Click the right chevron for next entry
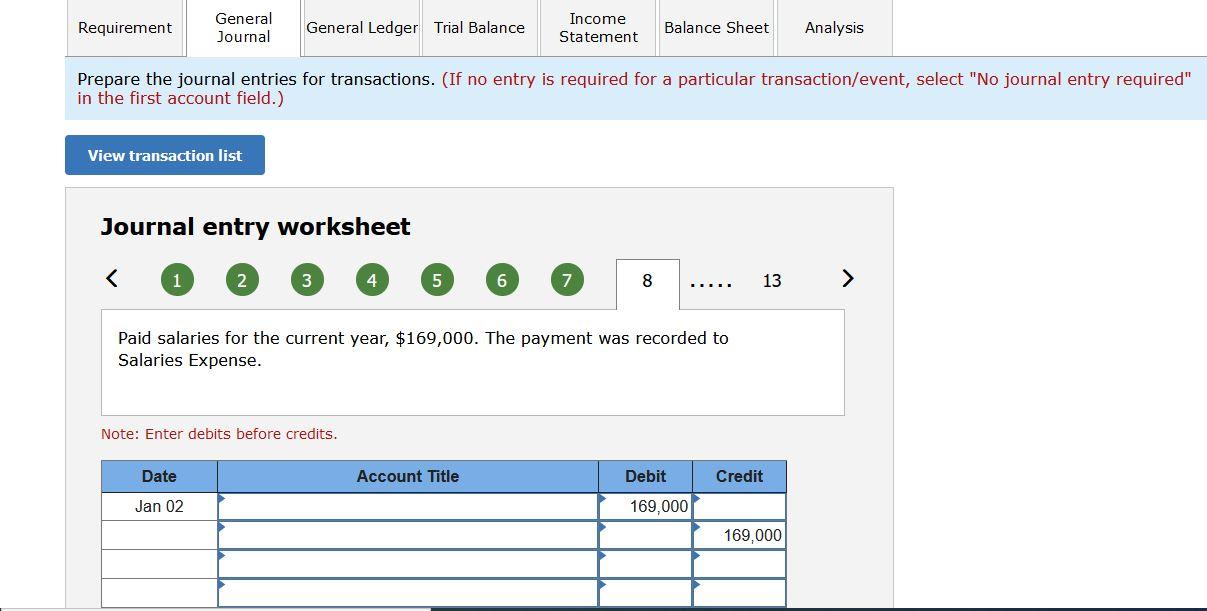Screen dimensions: 1207x611 coord(847,279)
